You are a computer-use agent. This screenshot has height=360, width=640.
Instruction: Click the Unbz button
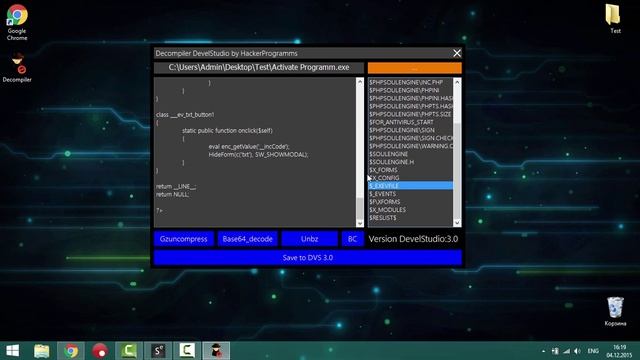(x=309, y=239)
